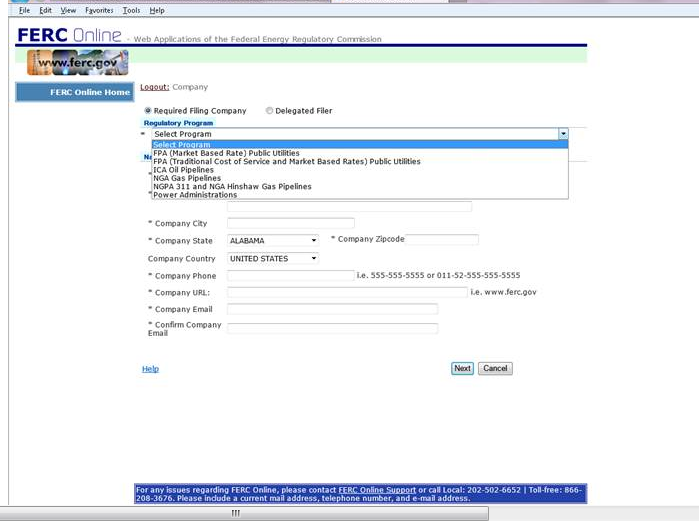Open the Help link near form bottom

coord(150,369)
